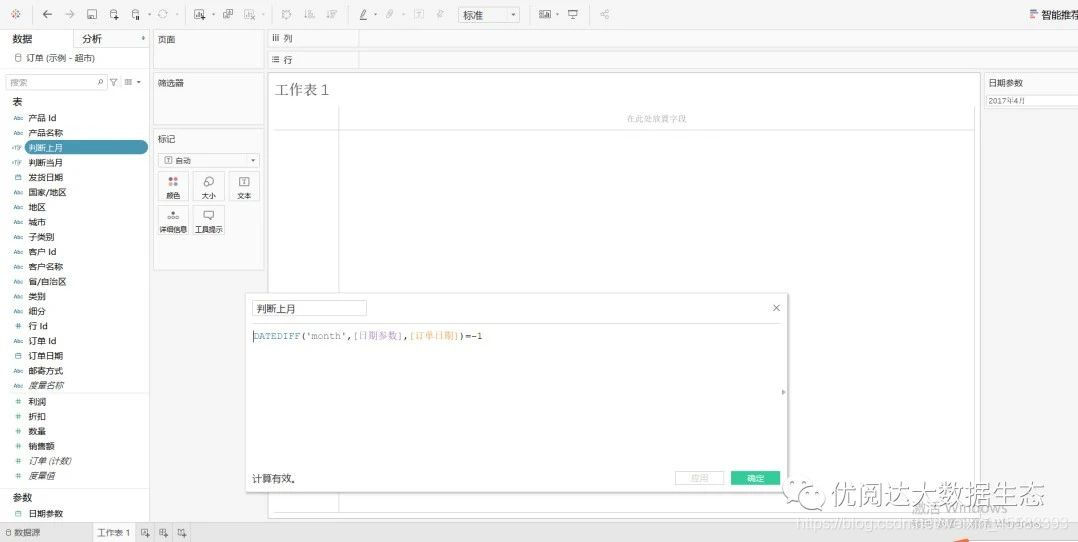Click the save workbook icon
The image size is (1078, 542).
pos(92,14)
